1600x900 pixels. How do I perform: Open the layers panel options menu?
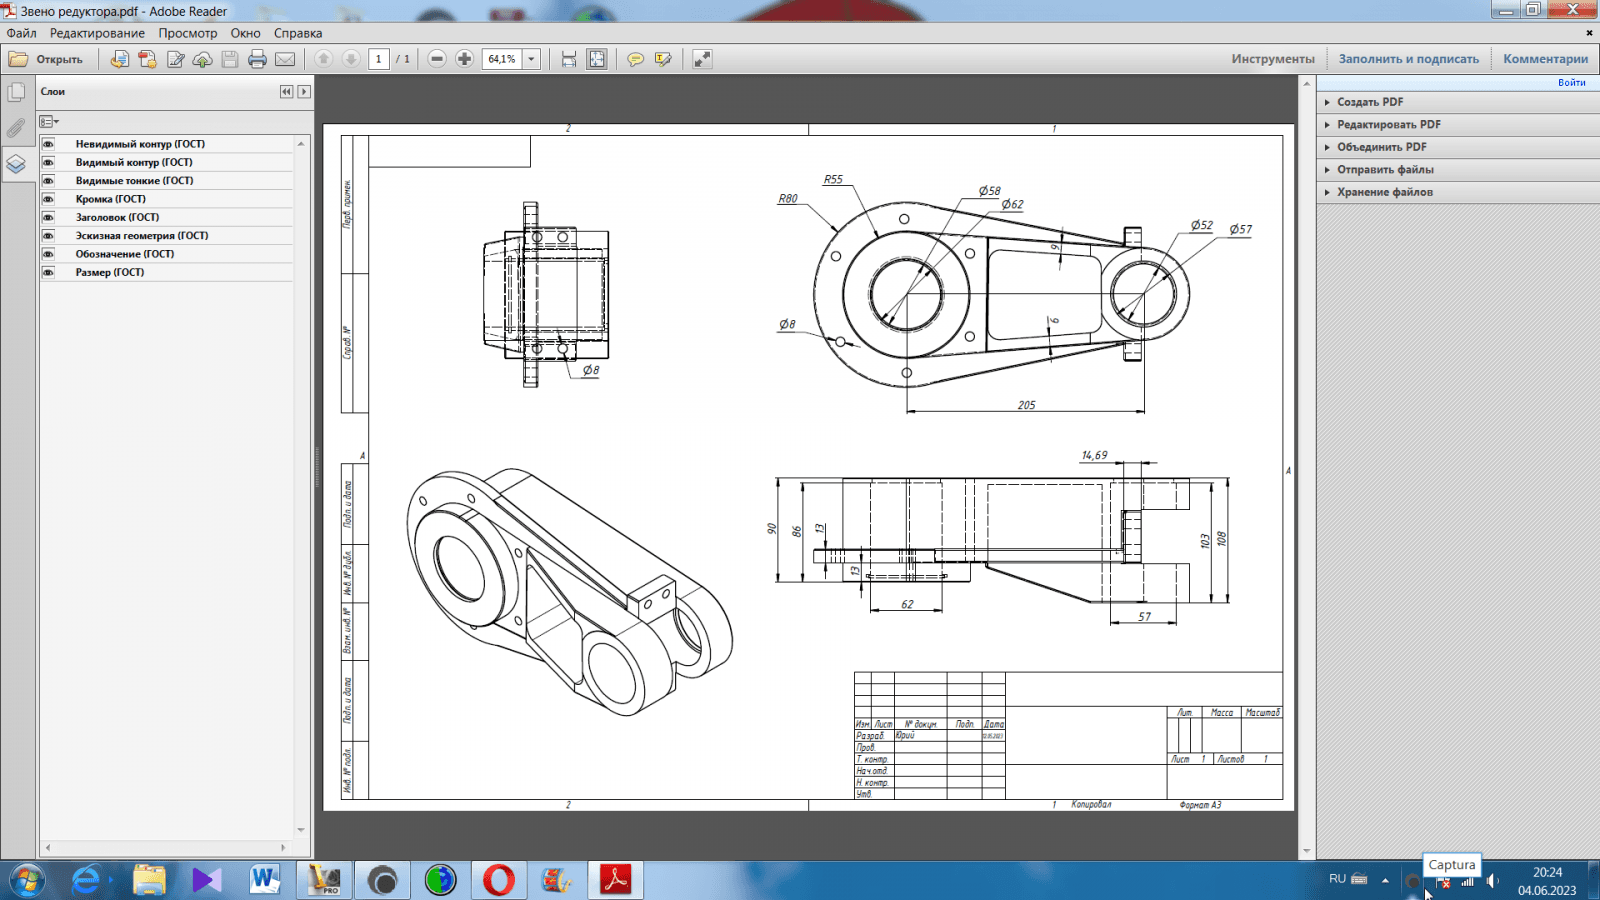point(49,121)
